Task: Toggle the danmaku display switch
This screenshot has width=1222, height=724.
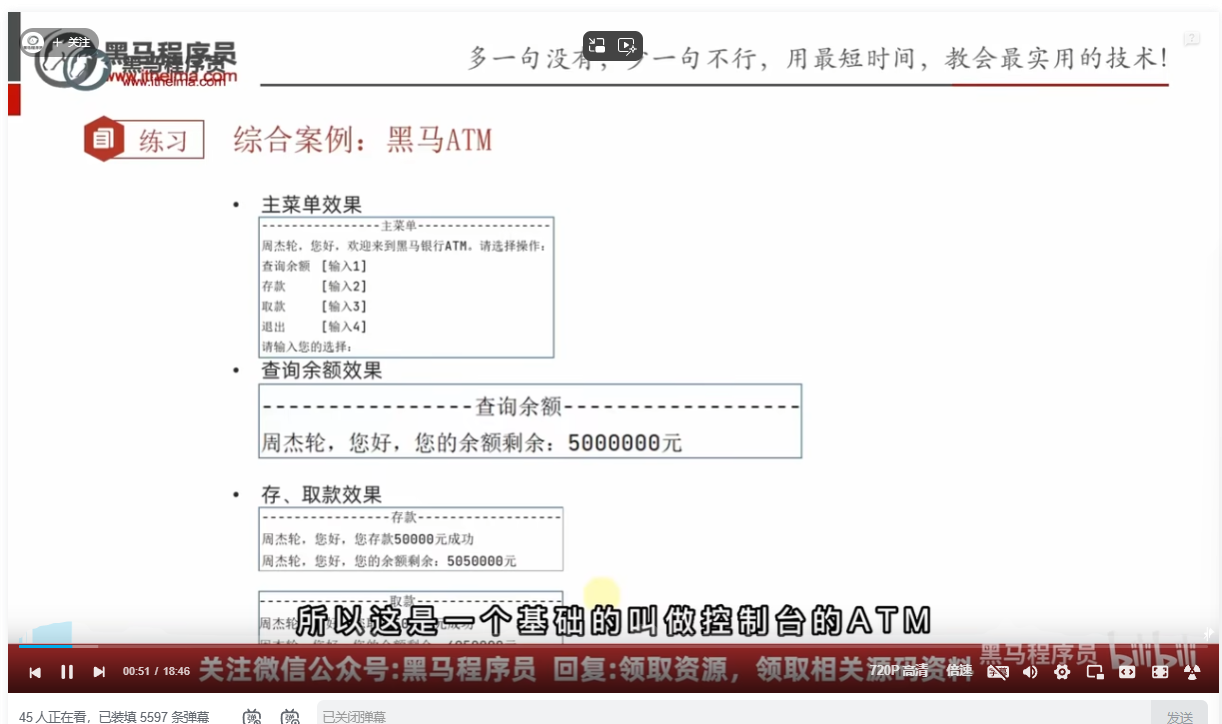Action: 252,716
